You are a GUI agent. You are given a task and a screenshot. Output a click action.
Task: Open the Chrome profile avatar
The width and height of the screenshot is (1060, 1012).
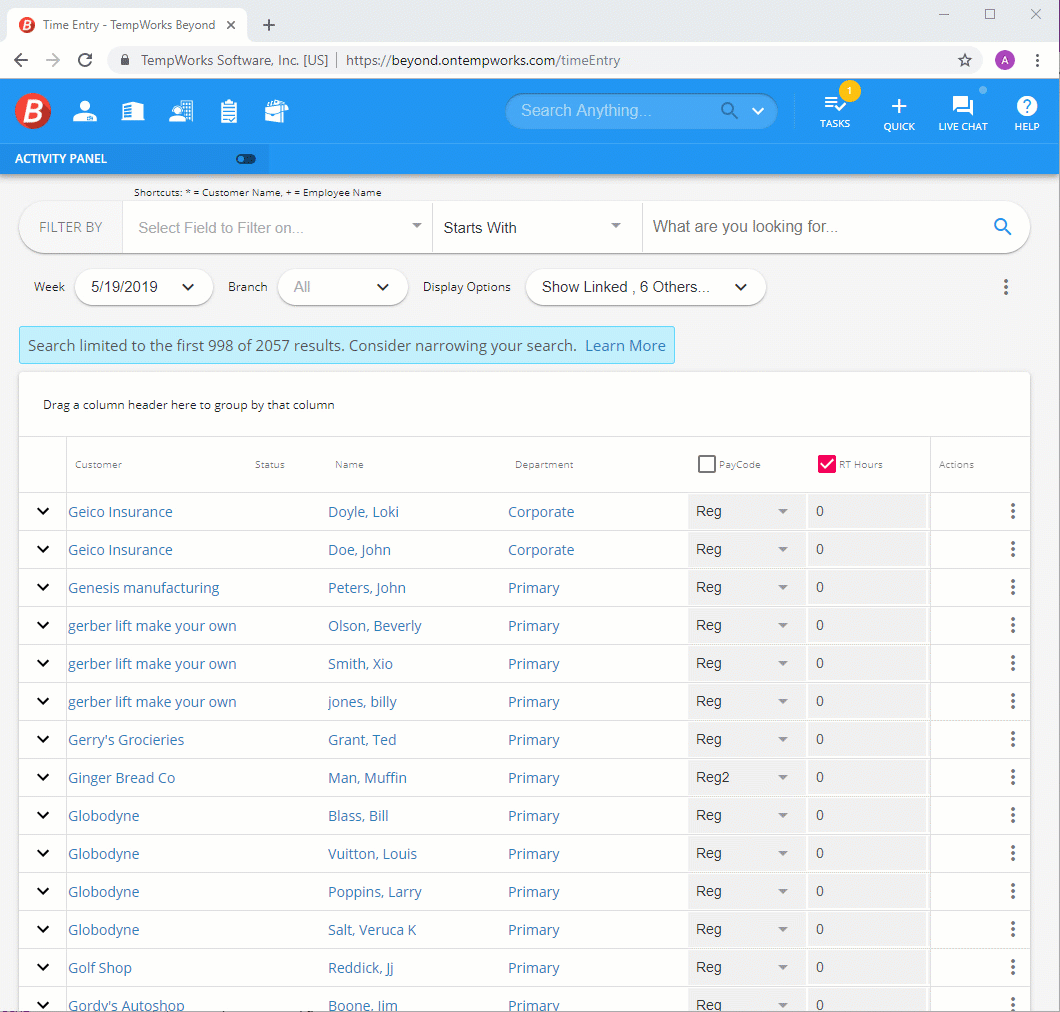(1005, 60)
